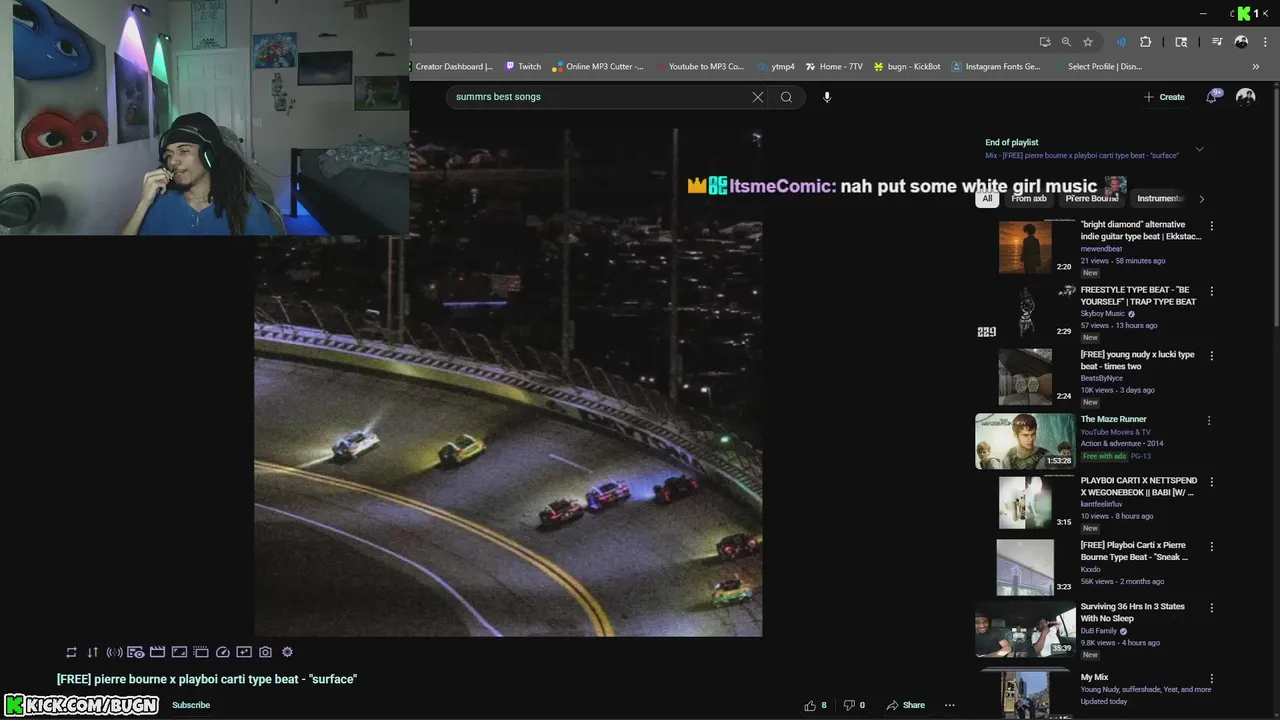Open the notifications bell
Image resolution: width=1280 pixels, height=720 pixels.
(x=1213, y=97)
